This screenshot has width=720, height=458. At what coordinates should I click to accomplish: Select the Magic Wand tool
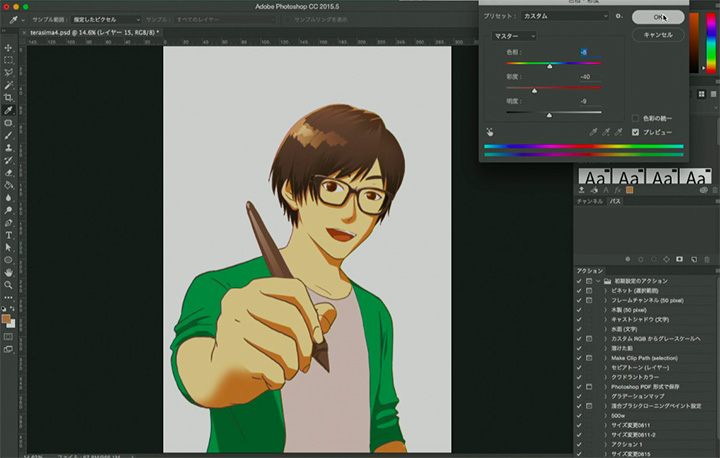(8, 85)
